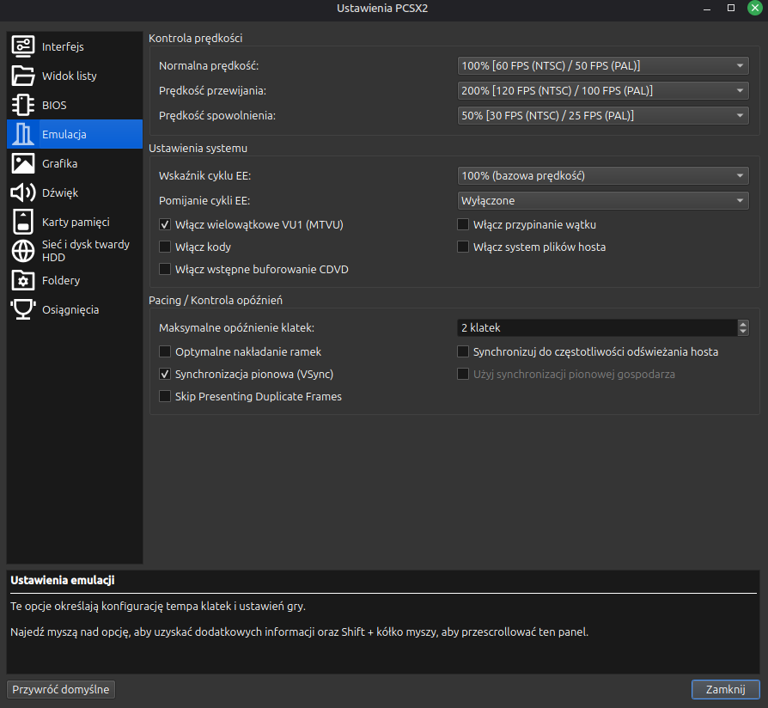This screenshot has width=768, height=708.
Task: Enable the Włącz kody checkbox
Action: pos(166,247)
